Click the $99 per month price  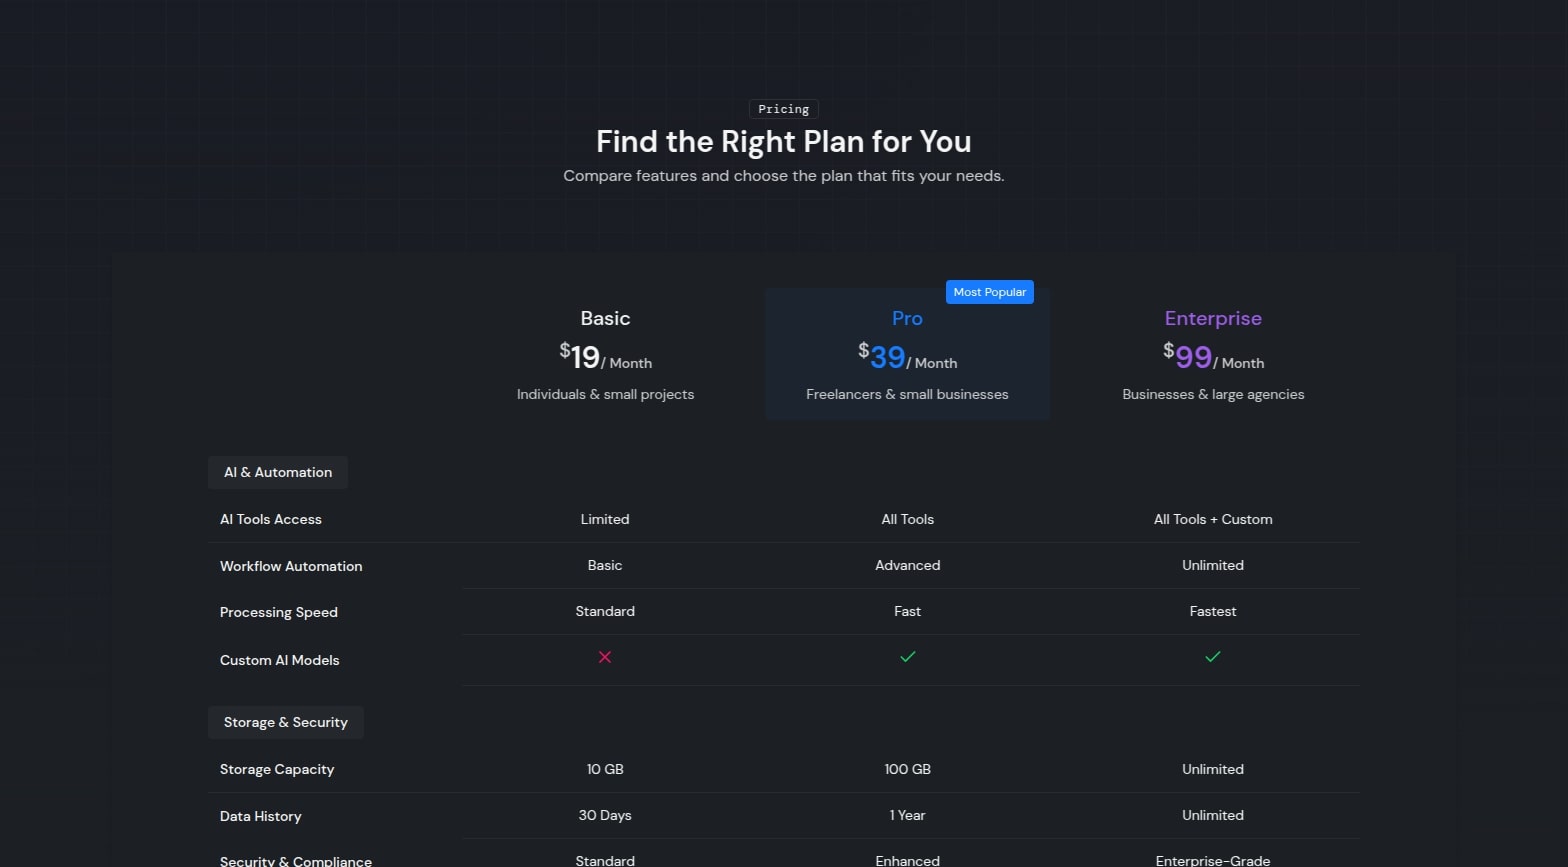(1212, 357)
